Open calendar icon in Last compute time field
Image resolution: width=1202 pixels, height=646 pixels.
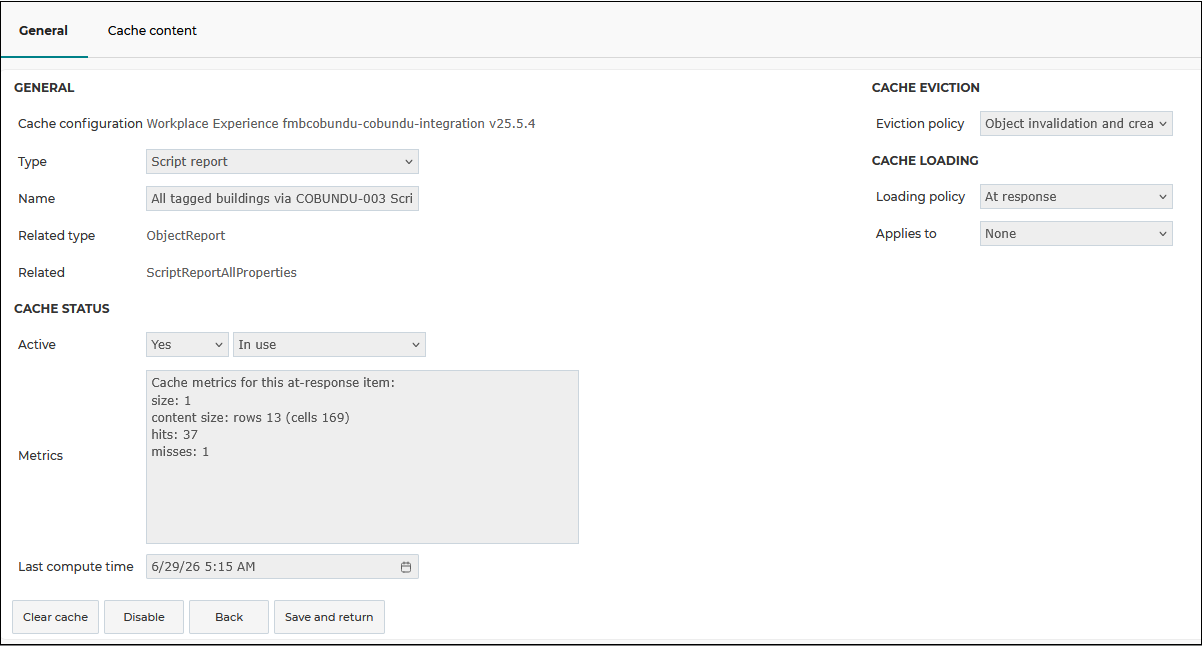[x=406, y=567]
